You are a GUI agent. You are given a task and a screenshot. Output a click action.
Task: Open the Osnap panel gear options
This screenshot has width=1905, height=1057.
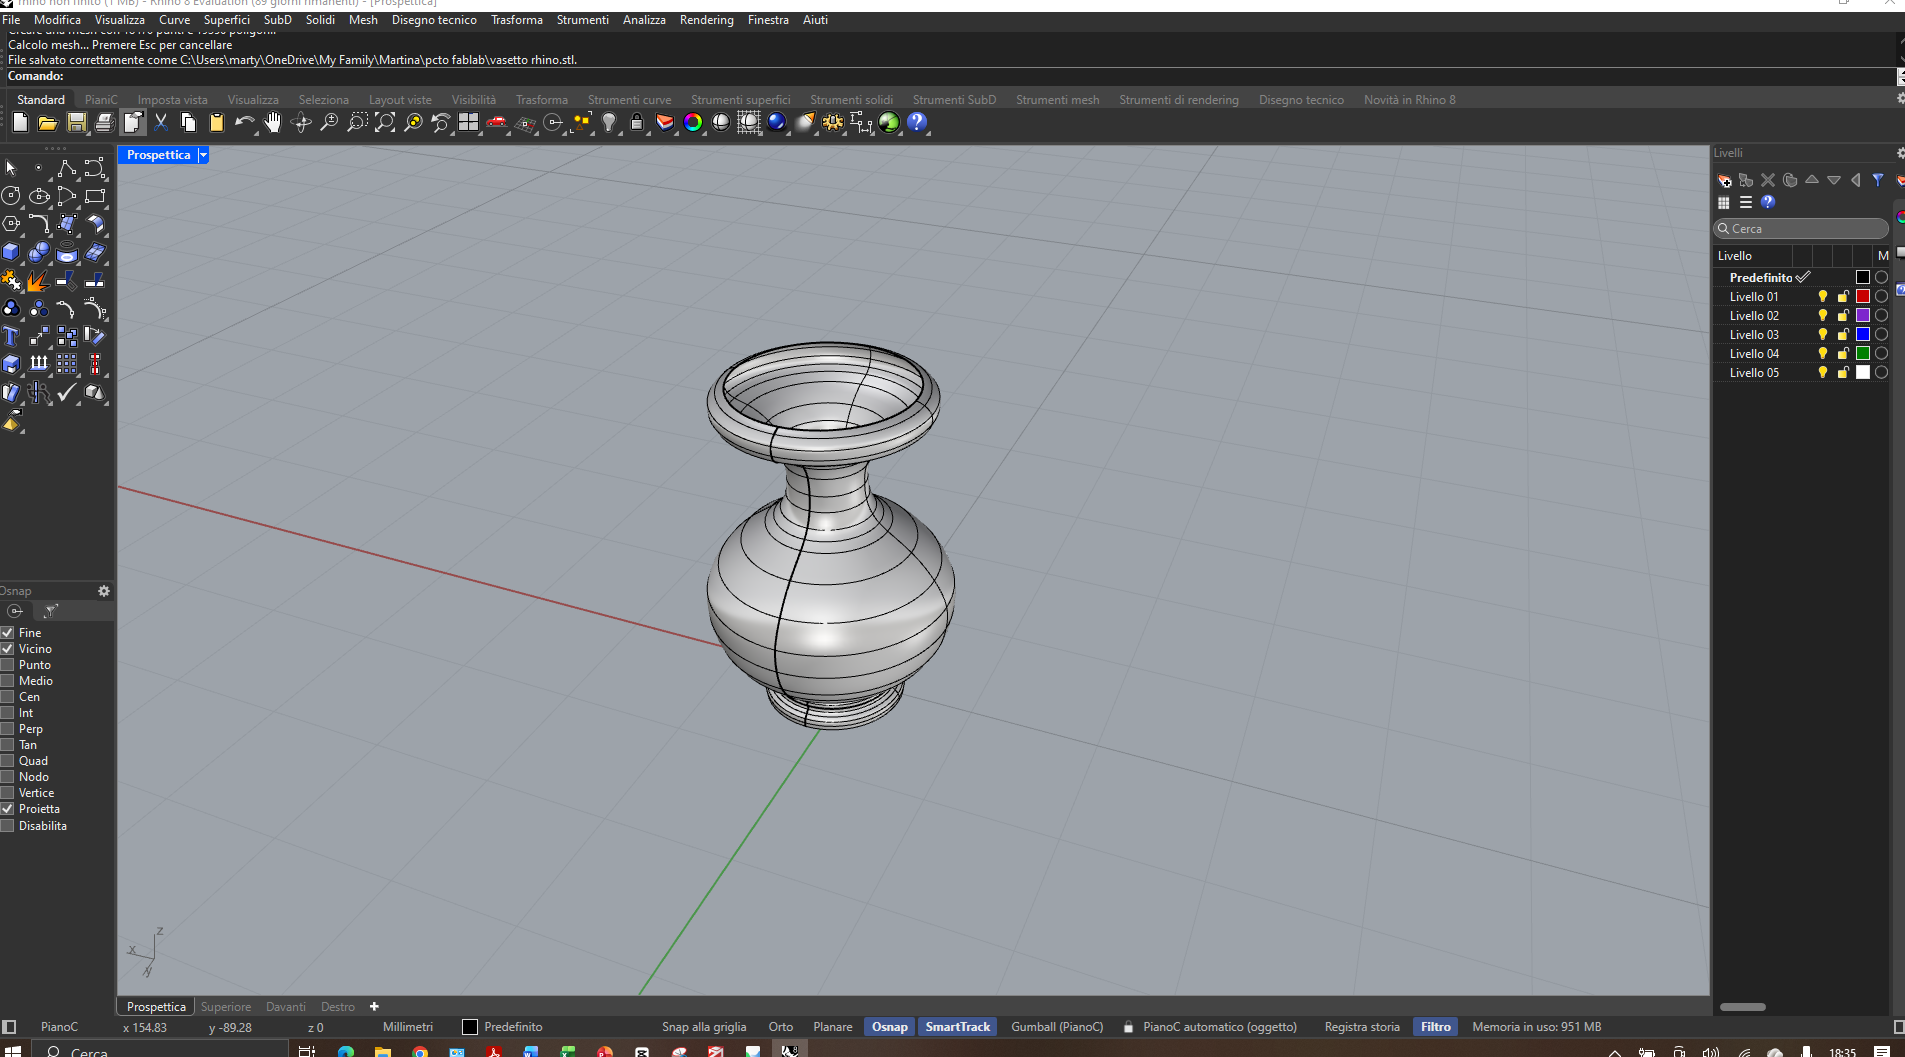click(x=104, y=591)
